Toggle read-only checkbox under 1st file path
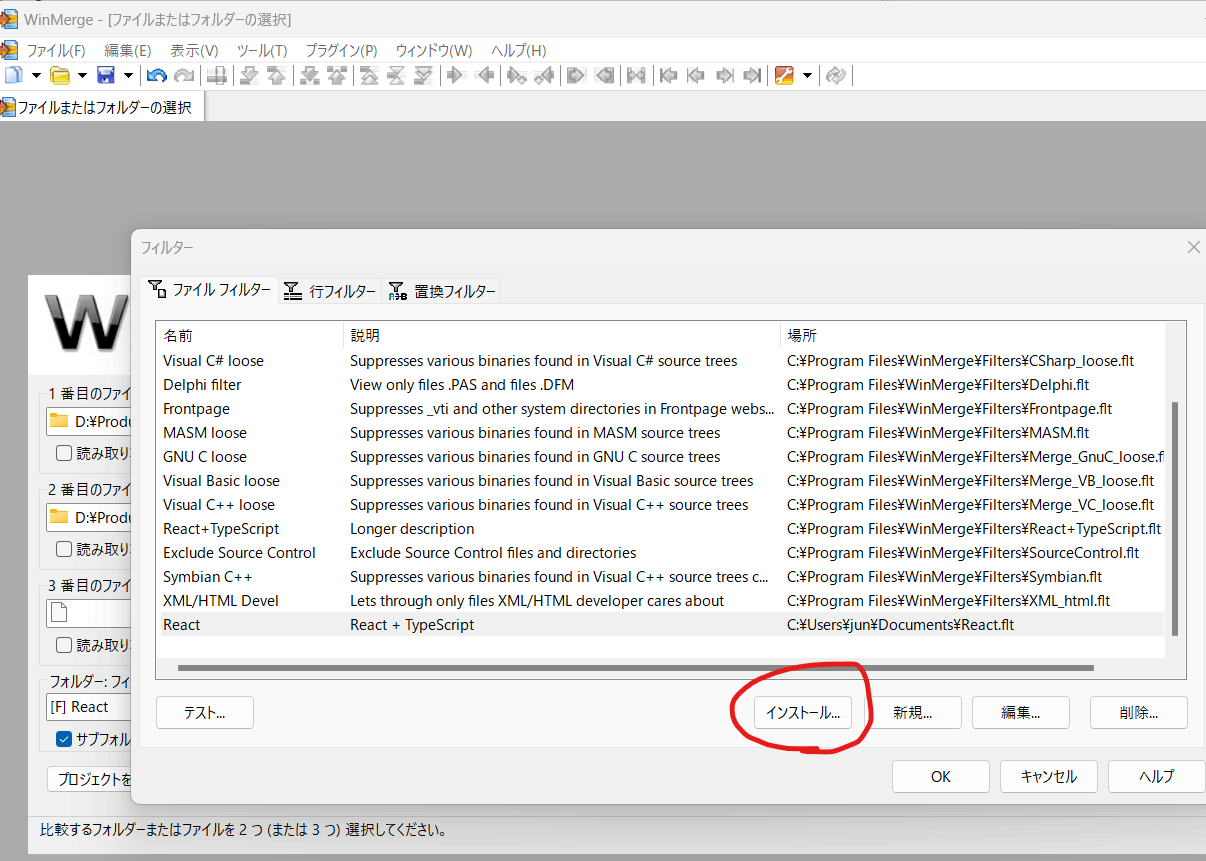This screenshot has height=861, width=1206. point(64,453)
